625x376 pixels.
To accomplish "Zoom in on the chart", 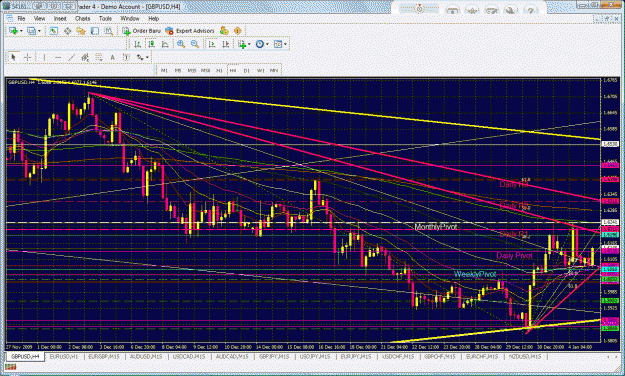I will click(181, 44).
